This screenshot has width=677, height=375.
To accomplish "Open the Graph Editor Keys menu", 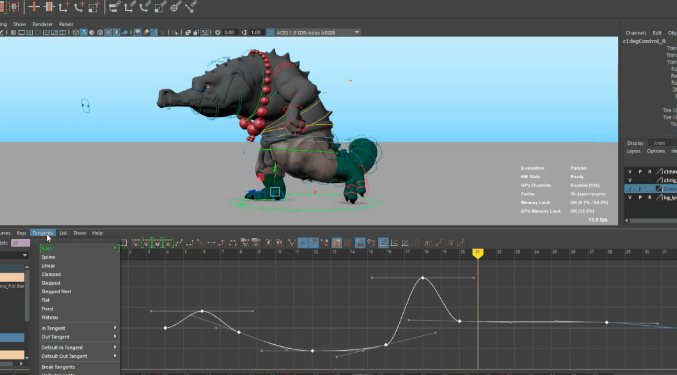I will [21, 233].
